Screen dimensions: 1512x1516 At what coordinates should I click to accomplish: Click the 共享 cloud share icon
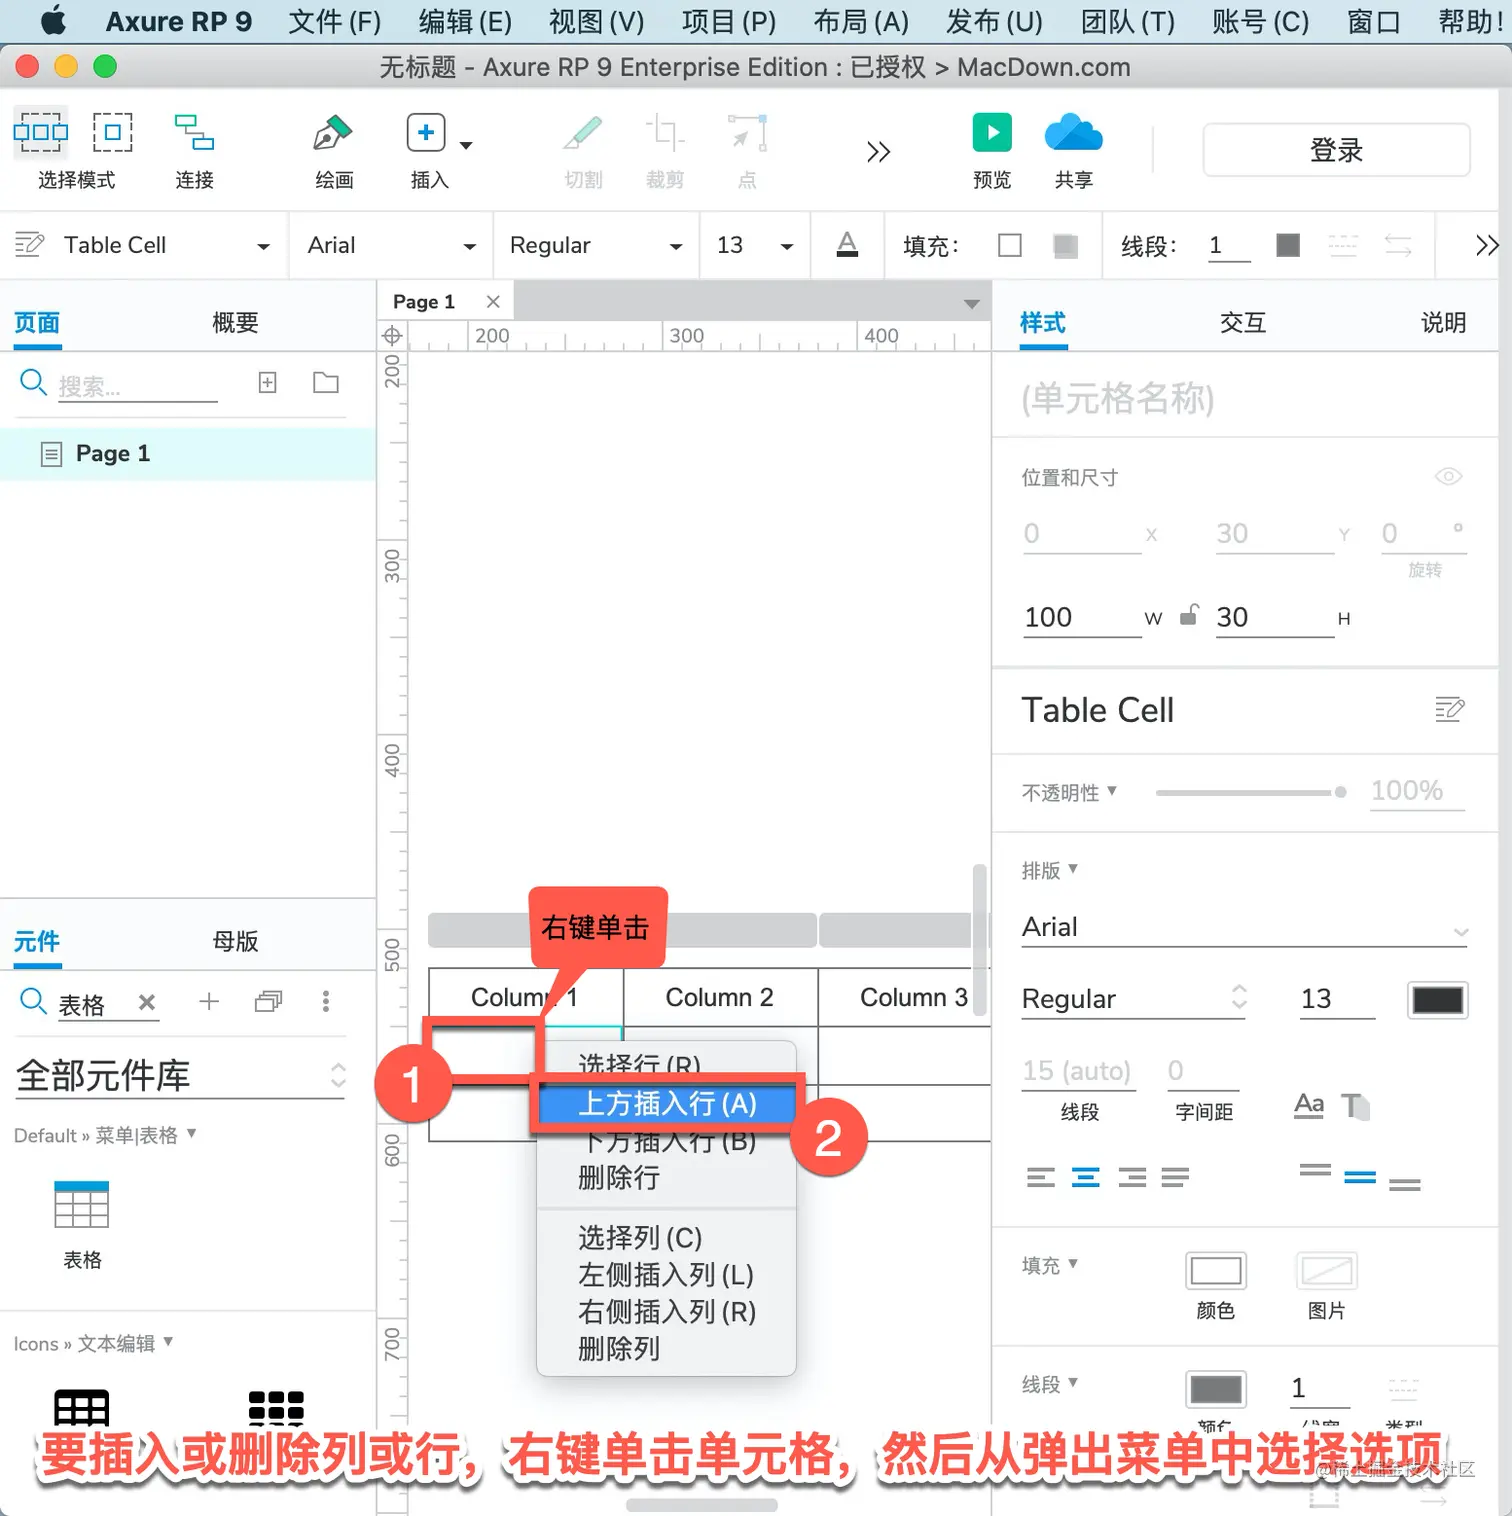click(1073, 132)
